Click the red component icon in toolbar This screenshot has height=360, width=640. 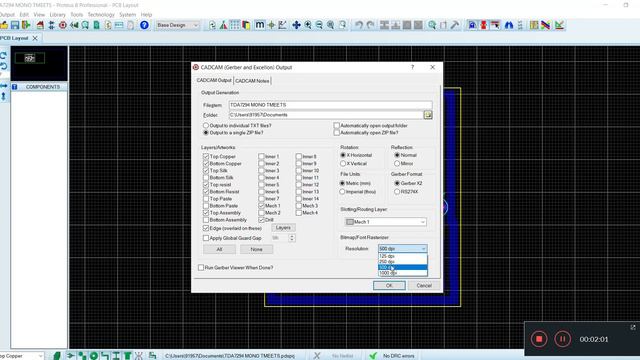pos(484,25)
